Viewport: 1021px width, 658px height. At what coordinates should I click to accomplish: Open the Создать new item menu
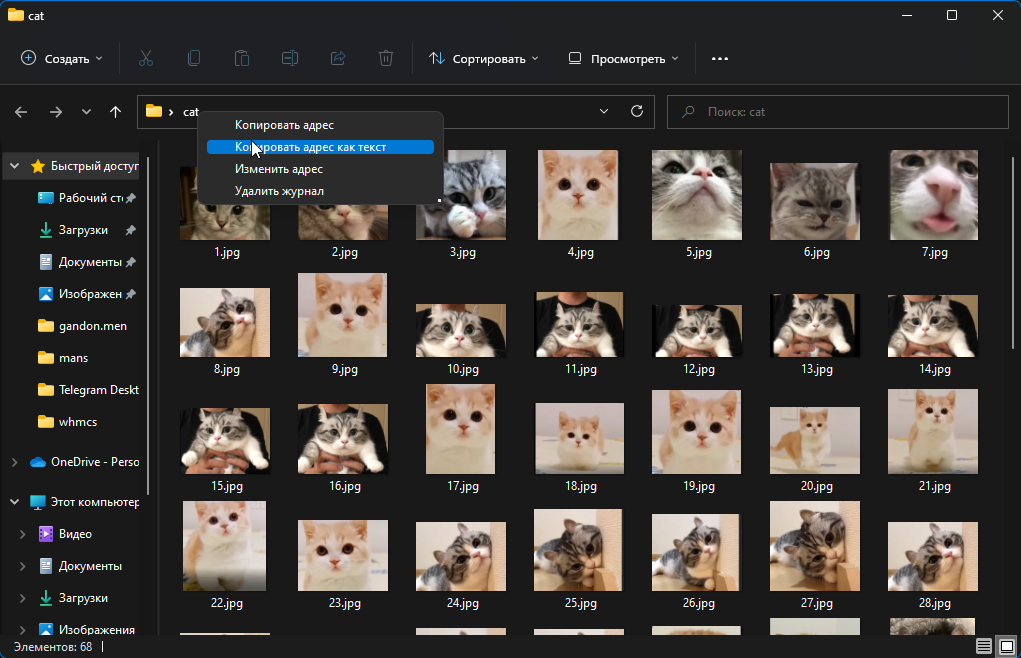click(62, 59)
